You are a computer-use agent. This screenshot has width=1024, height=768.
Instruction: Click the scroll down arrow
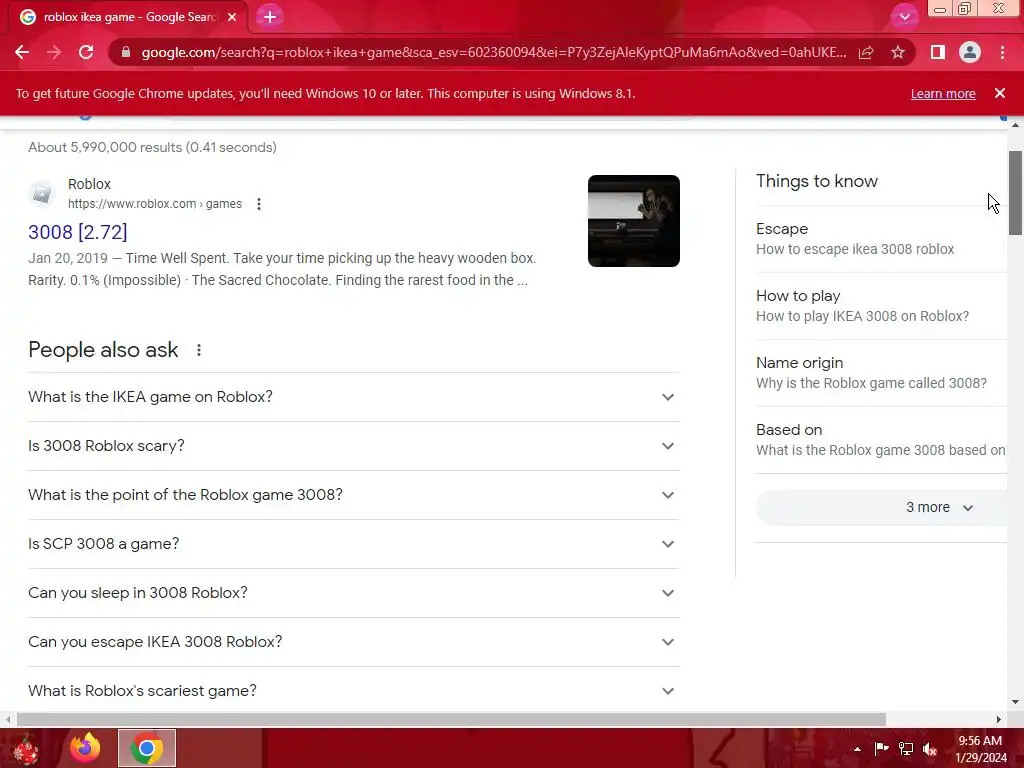[1015, 703]
